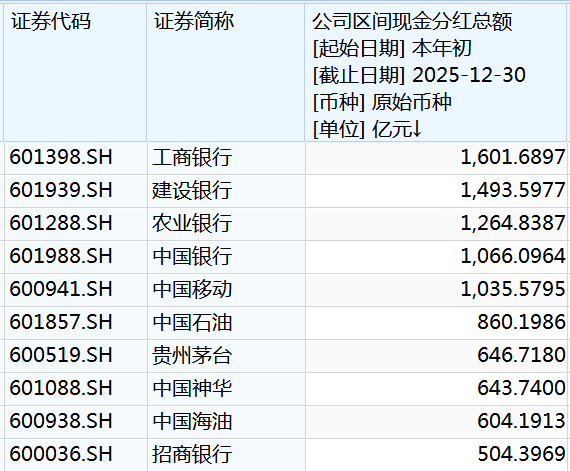Select name cell 中国海油
The width and height of the screenshot is (570, 471).
(226, 422)
